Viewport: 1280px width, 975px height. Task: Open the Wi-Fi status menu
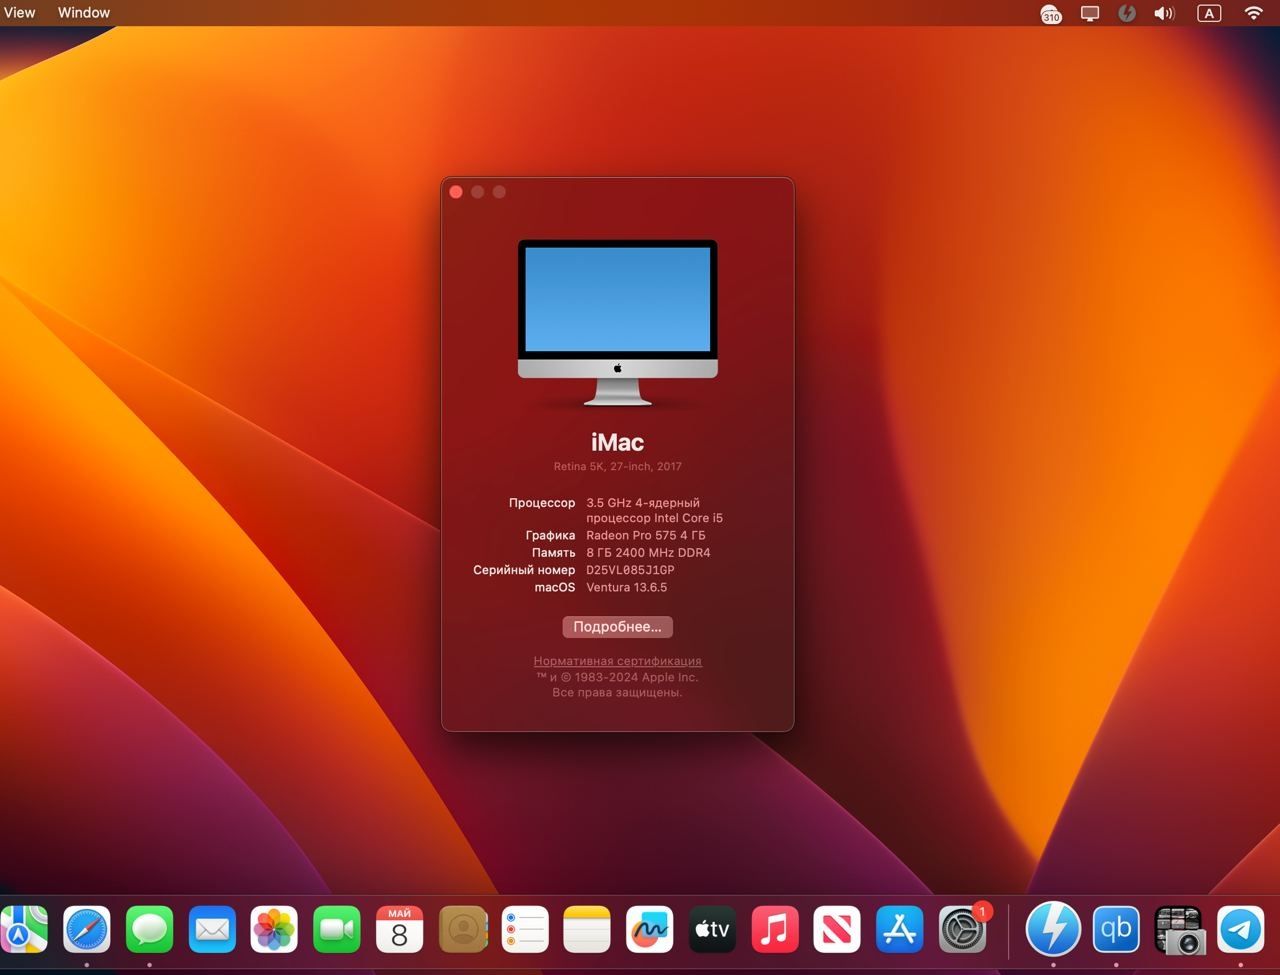click(1253, 13)
